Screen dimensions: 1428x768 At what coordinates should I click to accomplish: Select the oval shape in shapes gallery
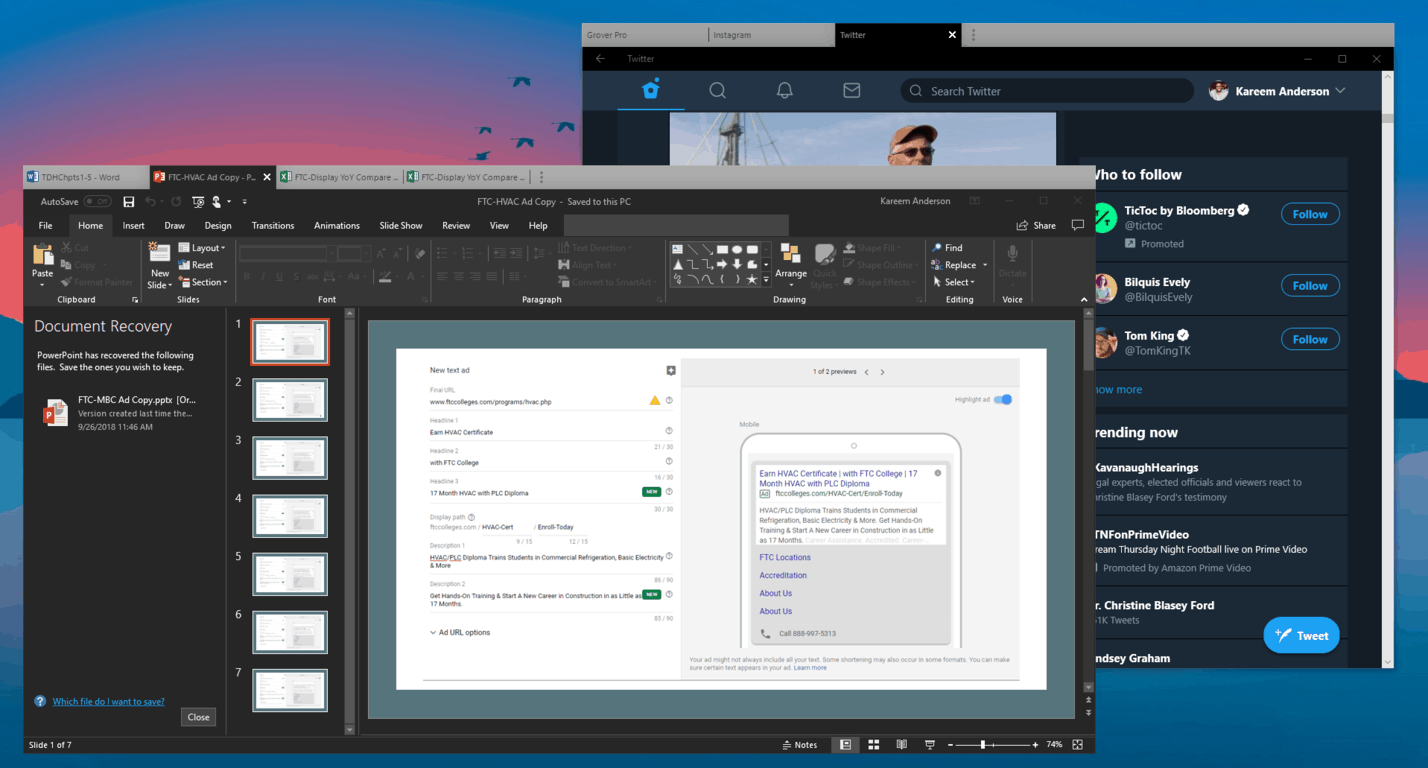tap(737, 249)
